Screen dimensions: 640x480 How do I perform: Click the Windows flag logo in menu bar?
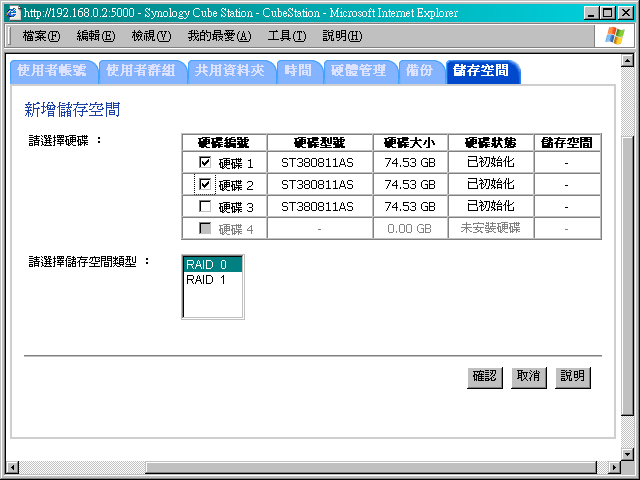pyautogui.click(x=615, y=36)
